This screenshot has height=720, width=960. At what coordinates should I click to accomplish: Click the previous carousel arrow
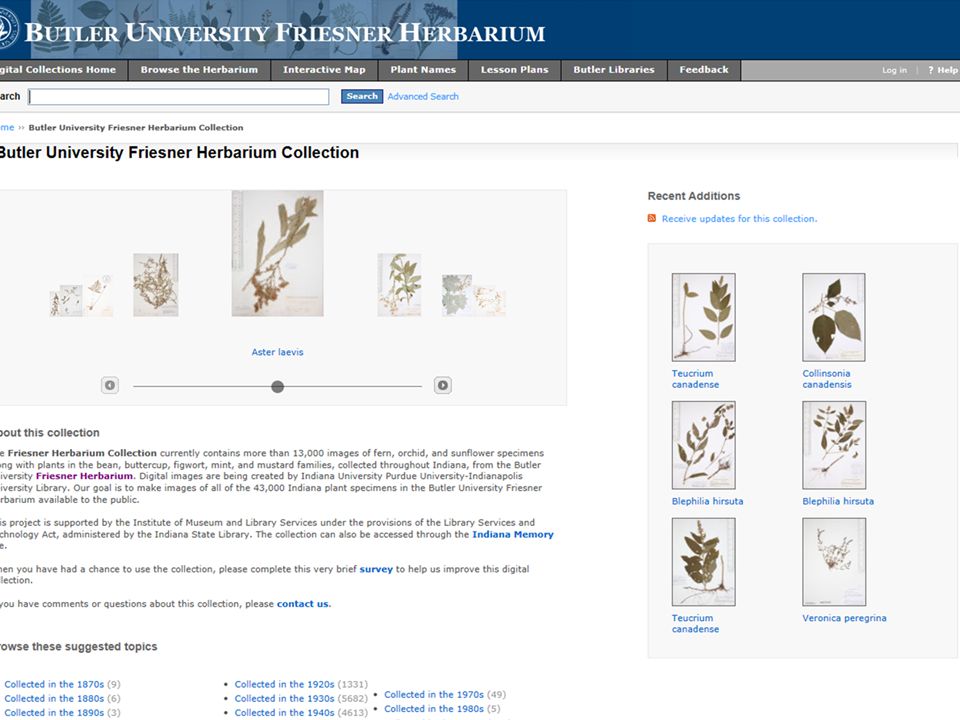[x=110, y=385]
